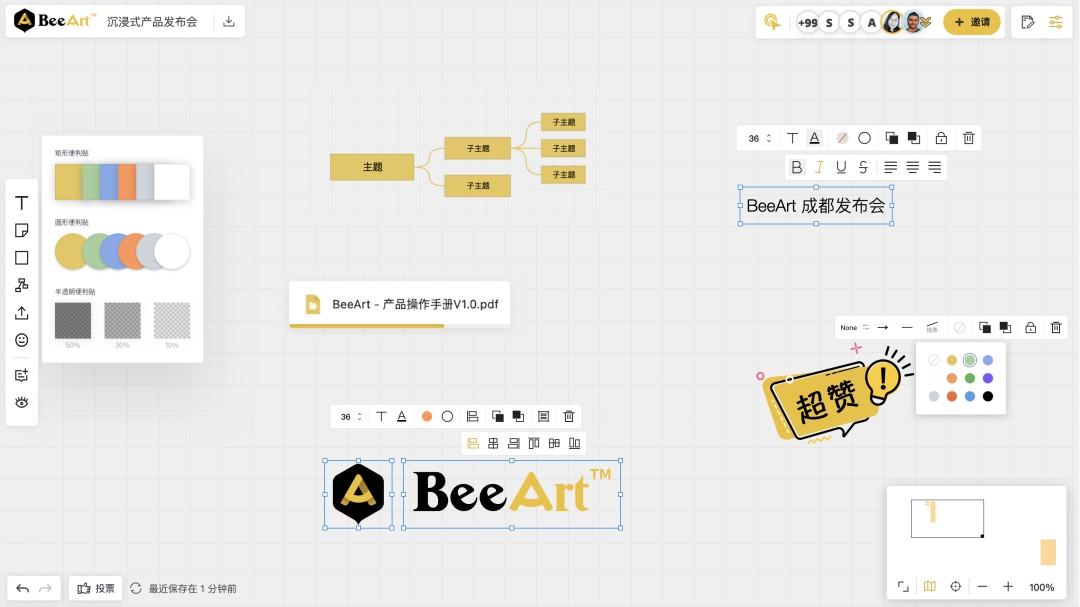Select the green swatch in the line color palette
Viewport: 1080px width, 607px height.
[969, 360]
